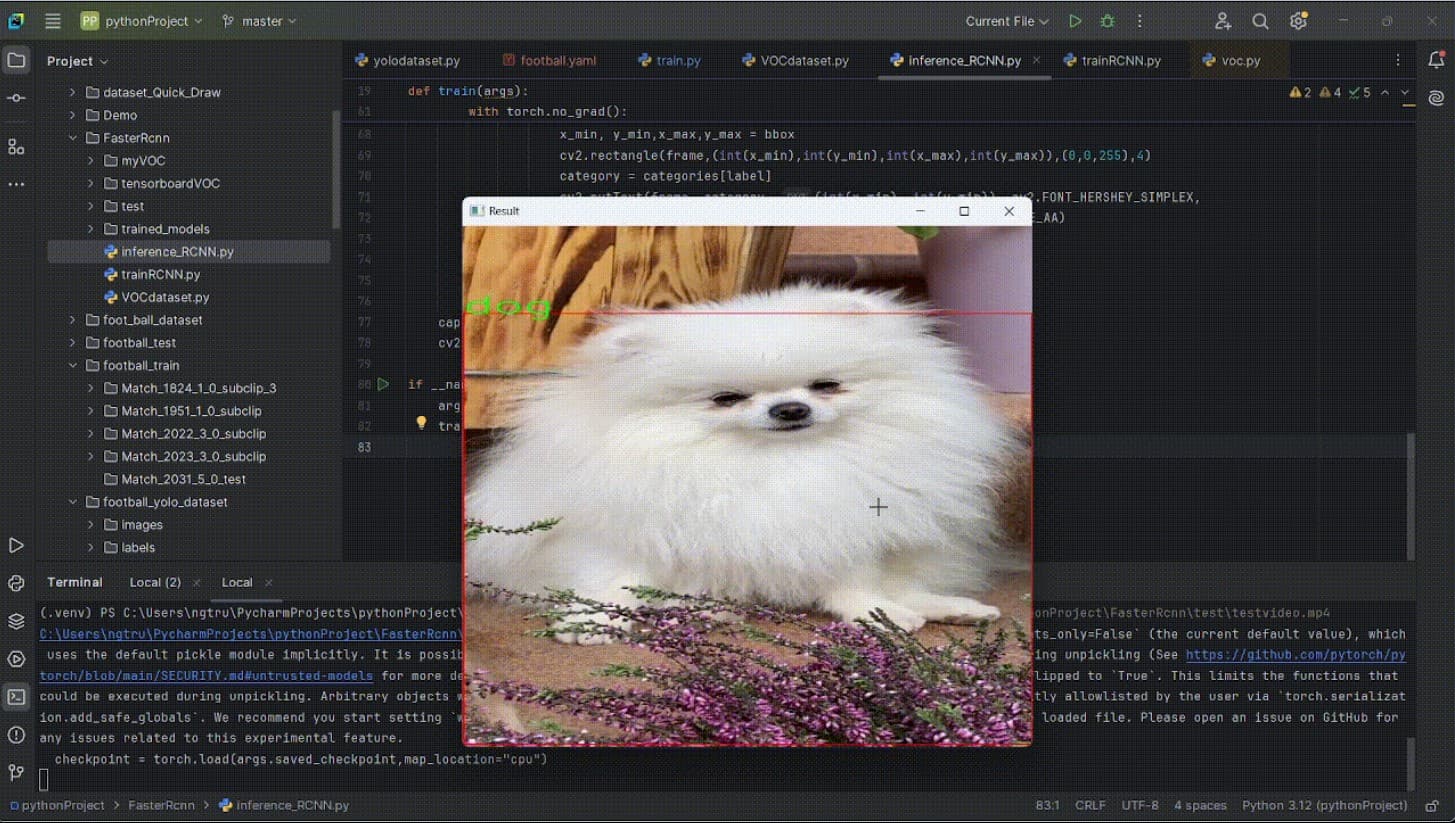This screenshot has width=1455, height=823.
Task: Open IDE settings gear icon
Action: (1298, 21)
